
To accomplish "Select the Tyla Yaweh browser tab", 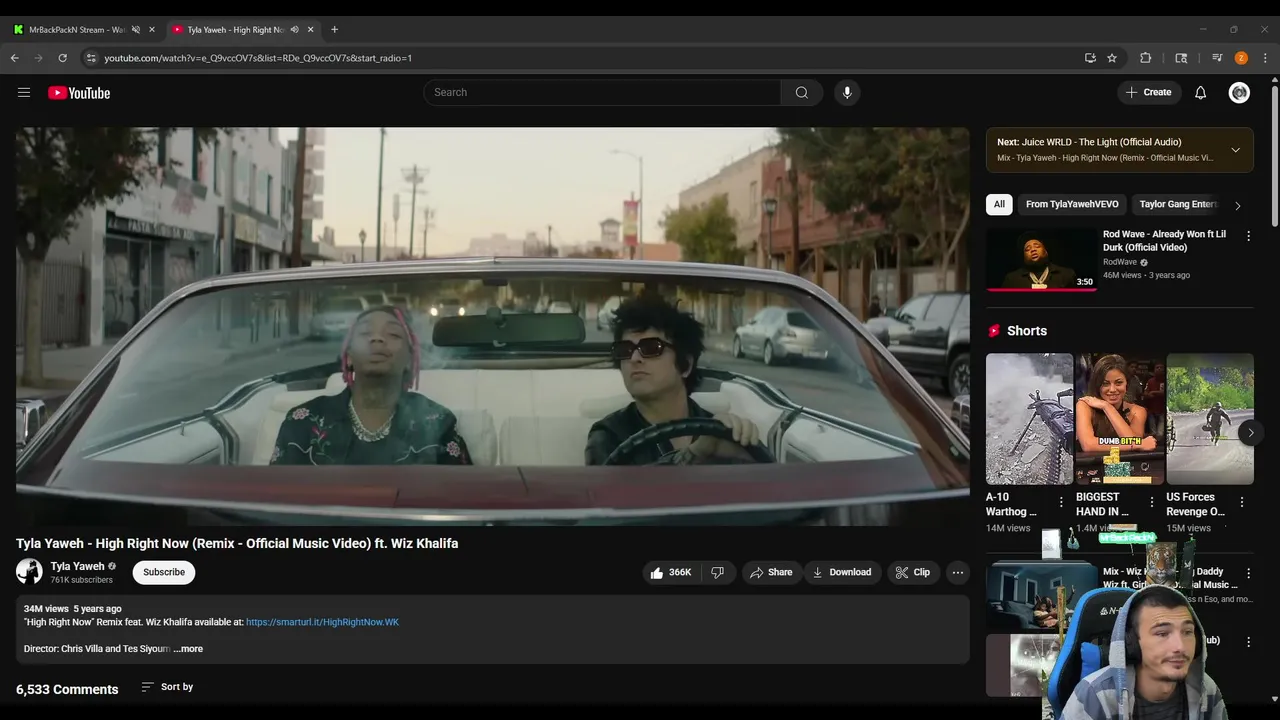I will [235, 30].
